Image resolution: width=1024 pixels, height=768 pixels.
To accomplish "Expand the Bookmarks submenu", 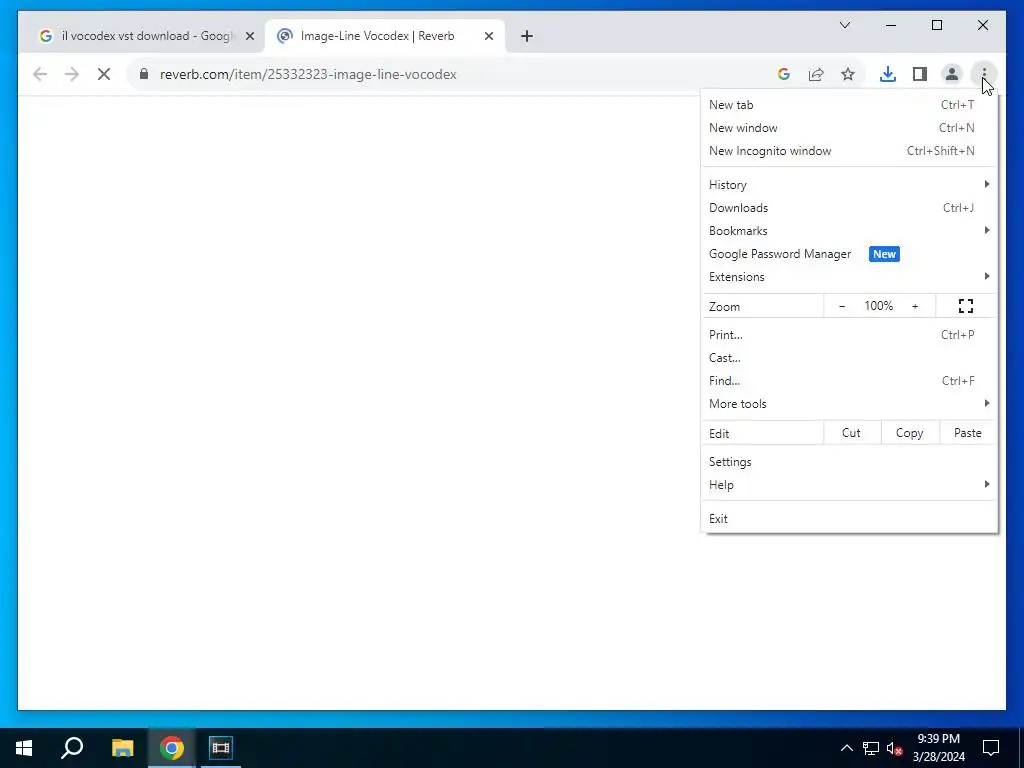I will pos(849,231).
